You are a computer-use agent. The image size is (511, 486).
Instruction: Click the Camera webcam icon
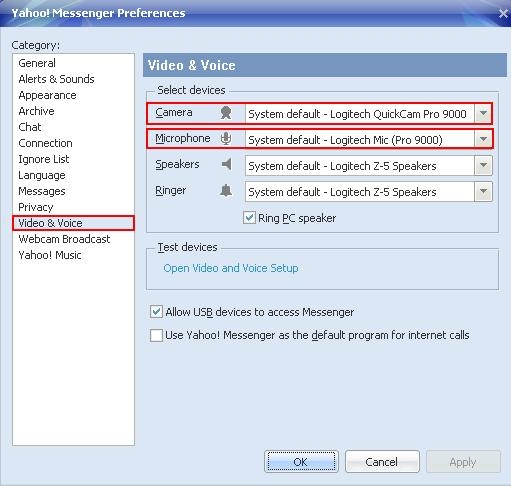pyautogui.click(x=226, y=112)
